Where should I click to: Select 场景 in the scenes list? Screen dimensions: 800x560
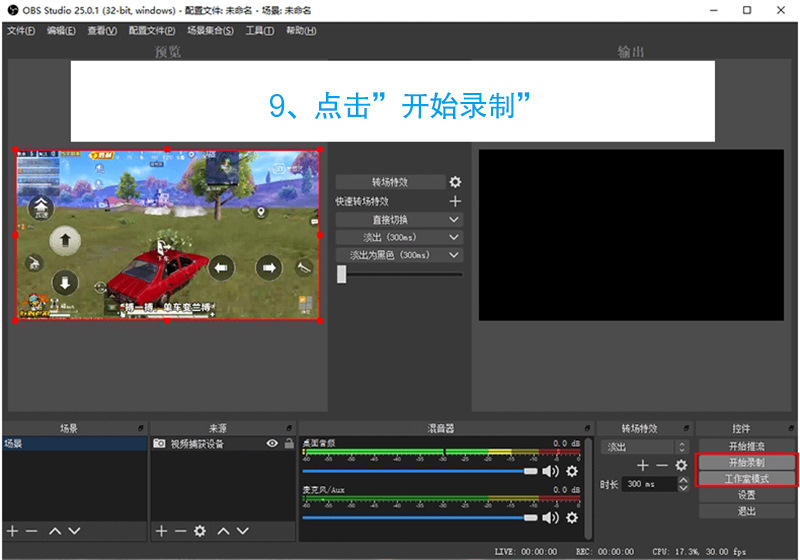(x=74, y=444)
